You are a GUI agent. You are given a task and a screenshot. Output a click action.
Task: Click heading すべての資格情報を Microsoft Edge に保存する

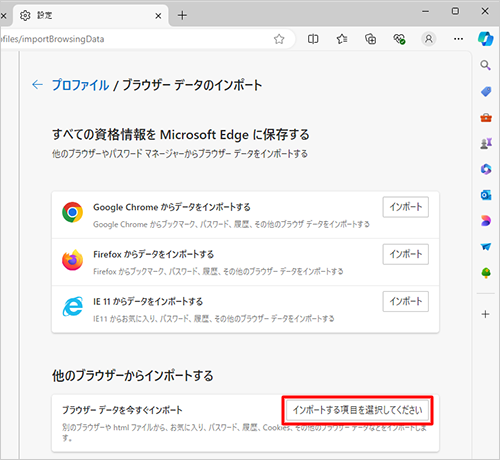(181, 135)
